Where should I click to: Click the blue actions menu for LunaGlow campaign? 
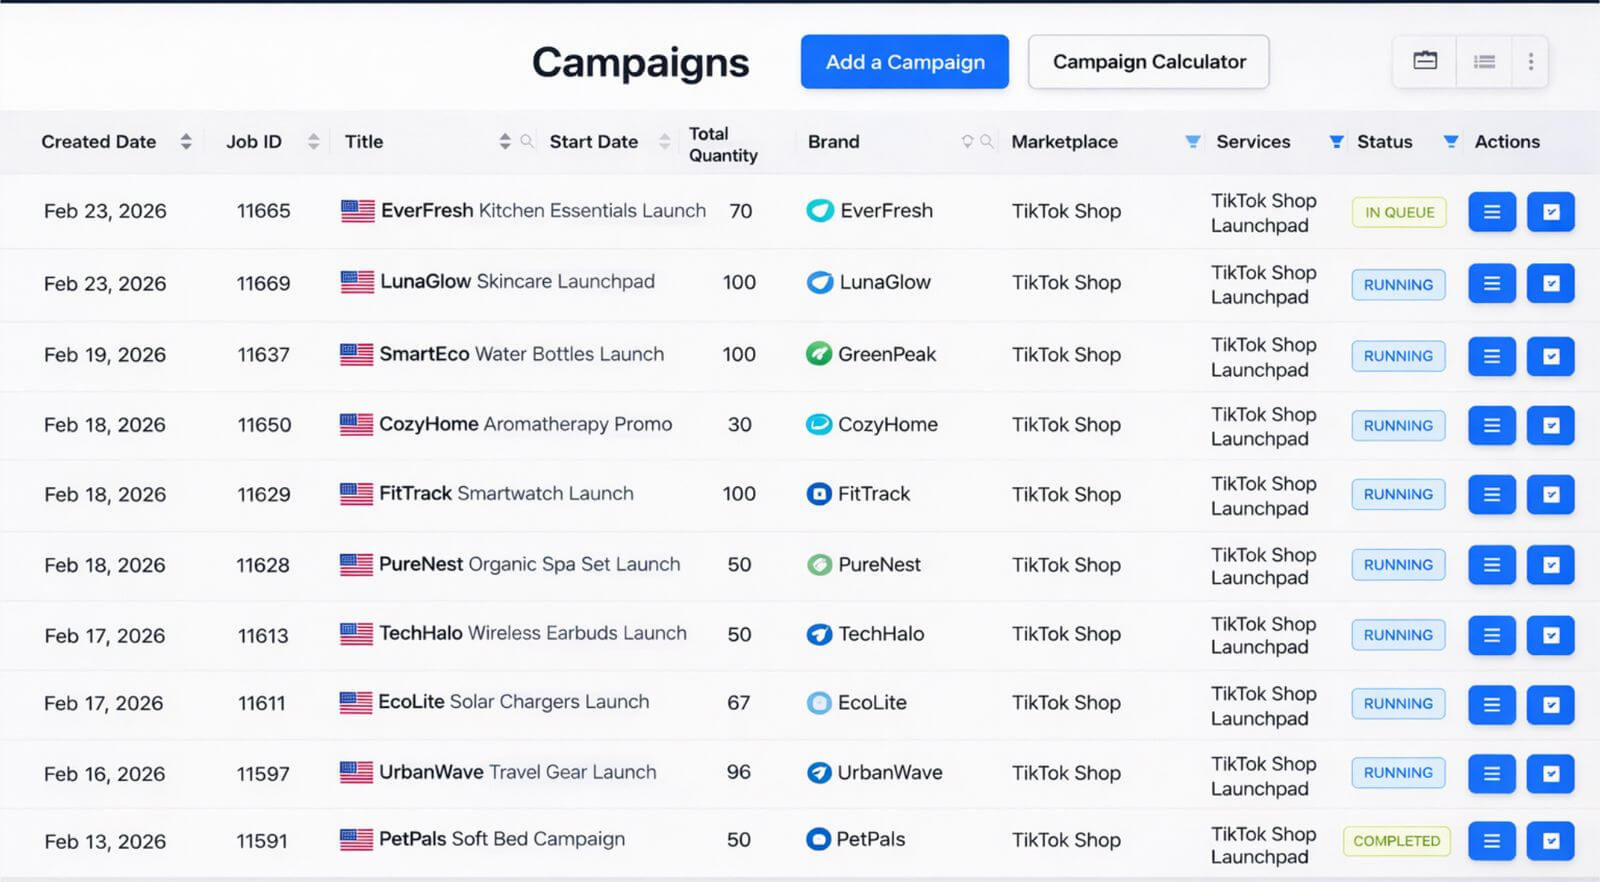[1491, 283]
